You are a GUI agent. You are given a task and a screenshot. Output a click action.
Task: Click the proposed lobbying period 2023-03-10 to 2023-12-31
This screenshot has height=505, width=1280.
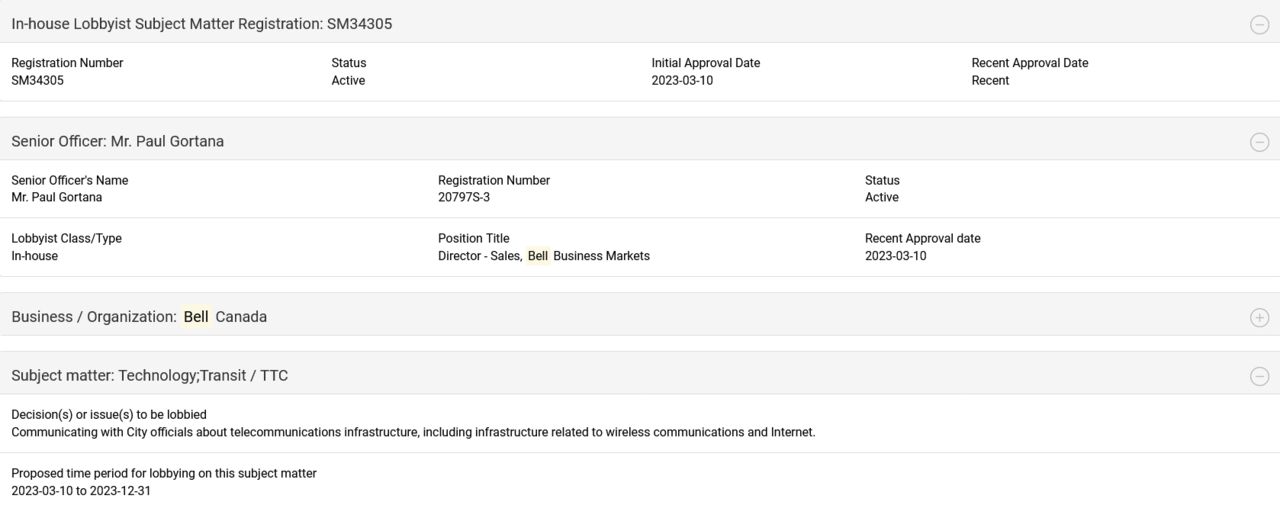pos(81,491)
